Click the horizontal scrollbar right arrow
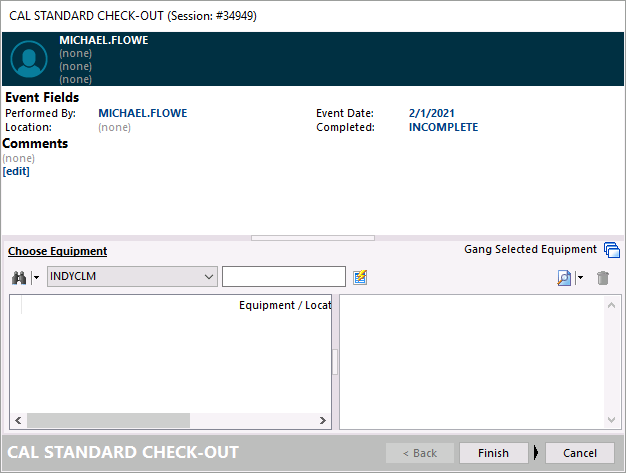Screen dimensions: 626x474 (x=322, y=421)
